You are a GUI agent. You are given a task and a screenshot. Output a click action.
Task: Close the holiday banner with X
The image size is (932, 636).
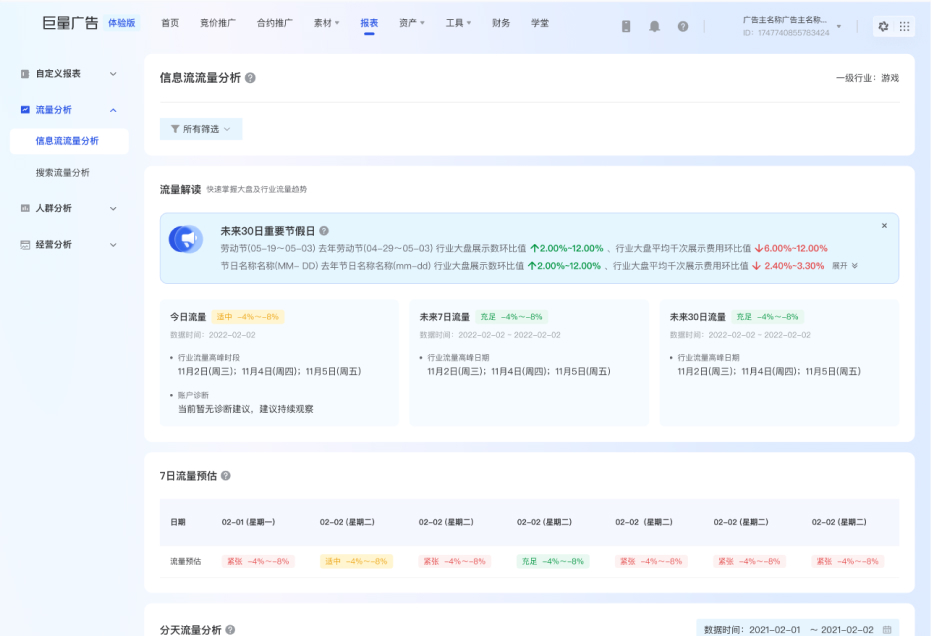(884, 225)
